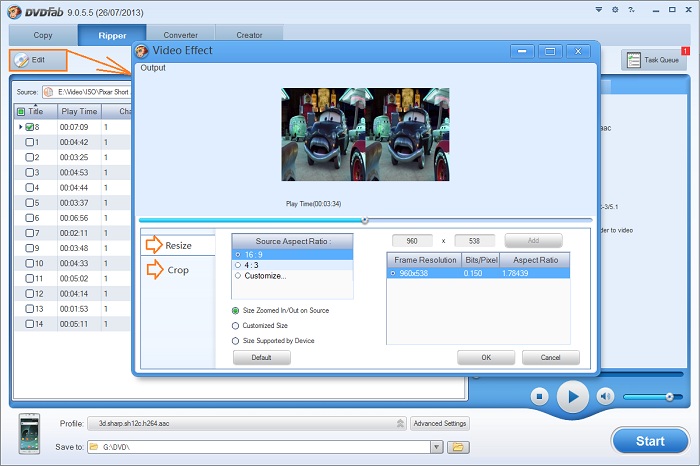Choose Customize... aspect ratio option
This screenshot has height=466, width=700.
[292, 276]
